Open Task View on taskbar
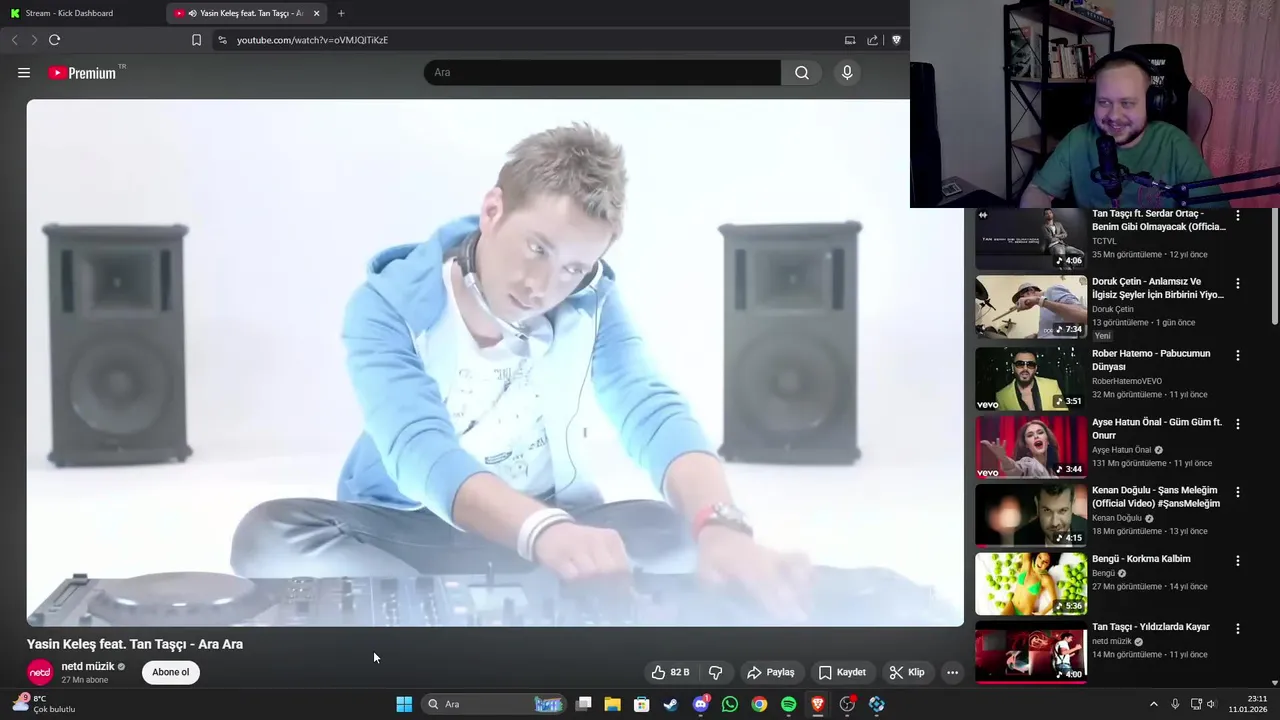 click(584, 704)
